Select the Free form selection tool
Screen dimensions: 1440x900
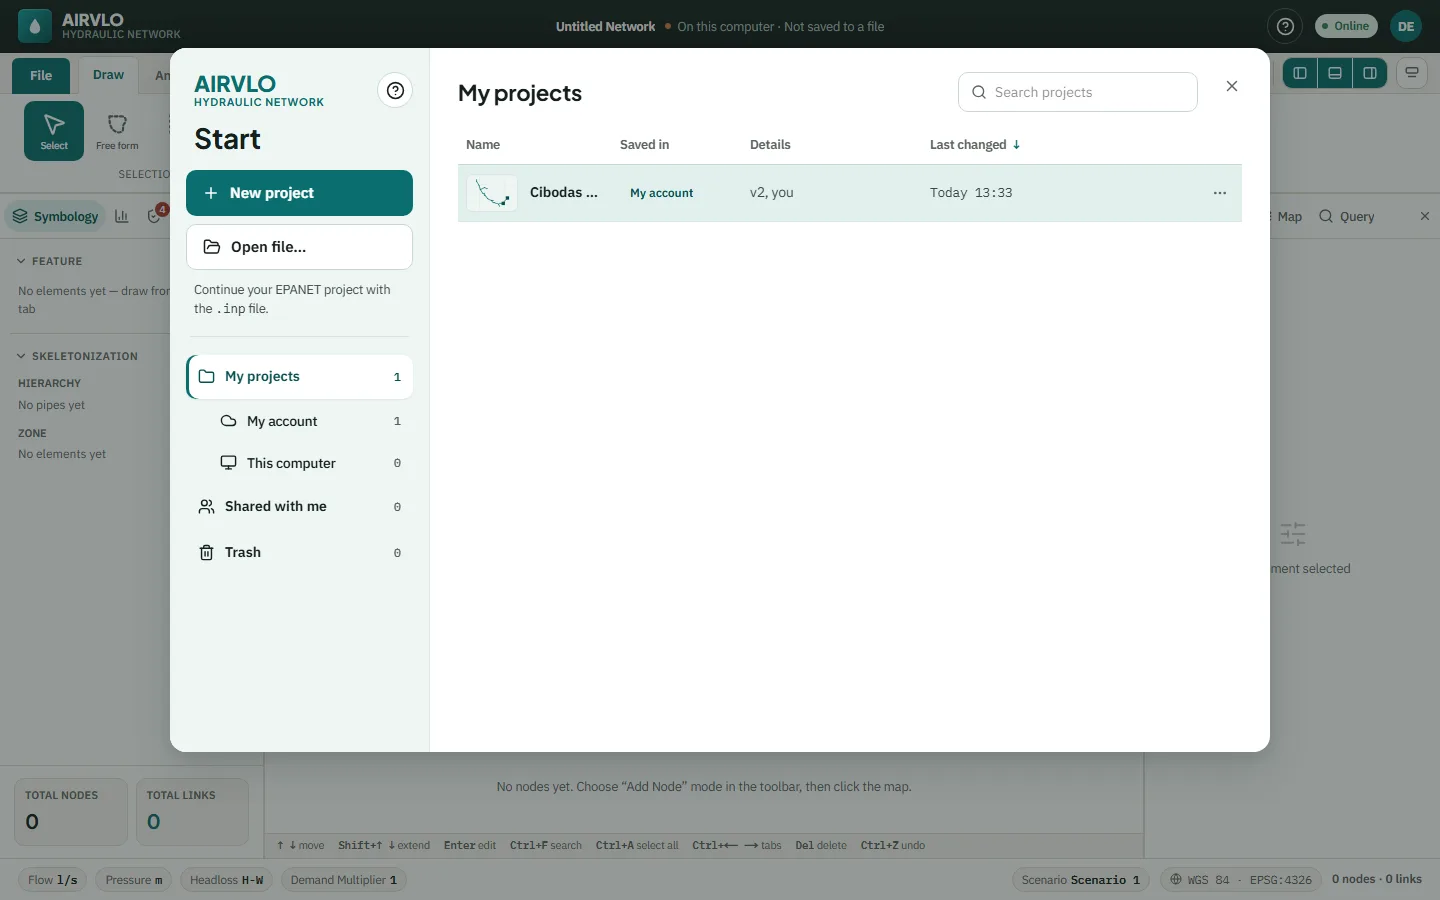click(x=117, y=131)
